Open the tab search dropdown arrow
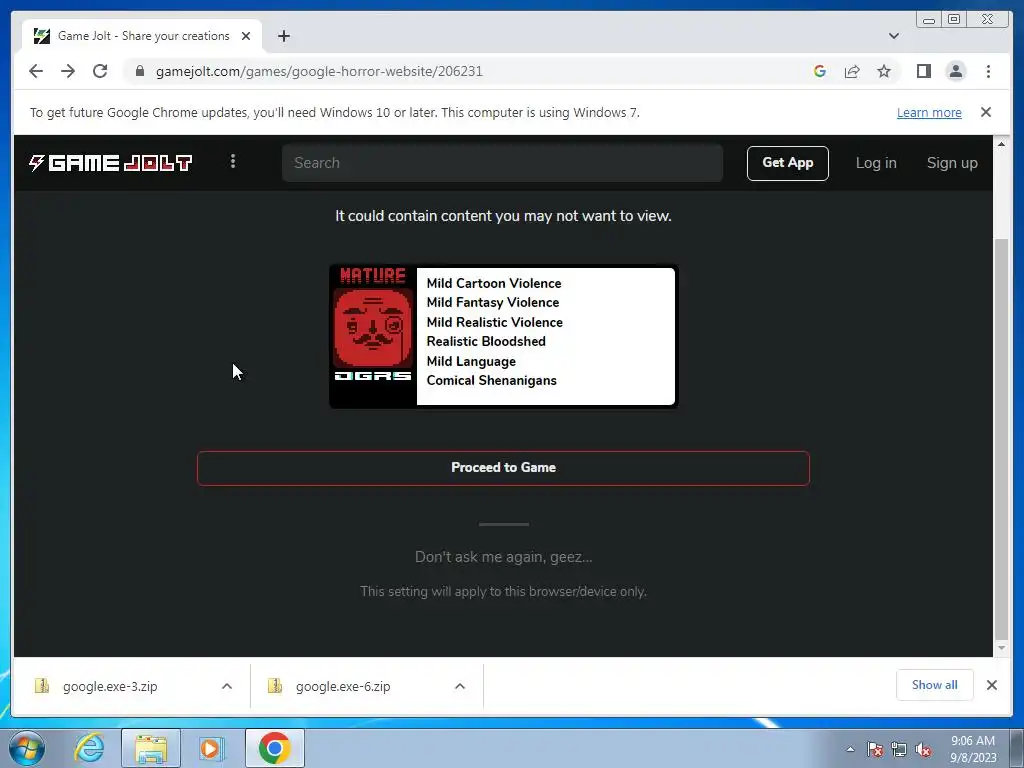Screen dimensions: 1024x768 pos(894,36)
